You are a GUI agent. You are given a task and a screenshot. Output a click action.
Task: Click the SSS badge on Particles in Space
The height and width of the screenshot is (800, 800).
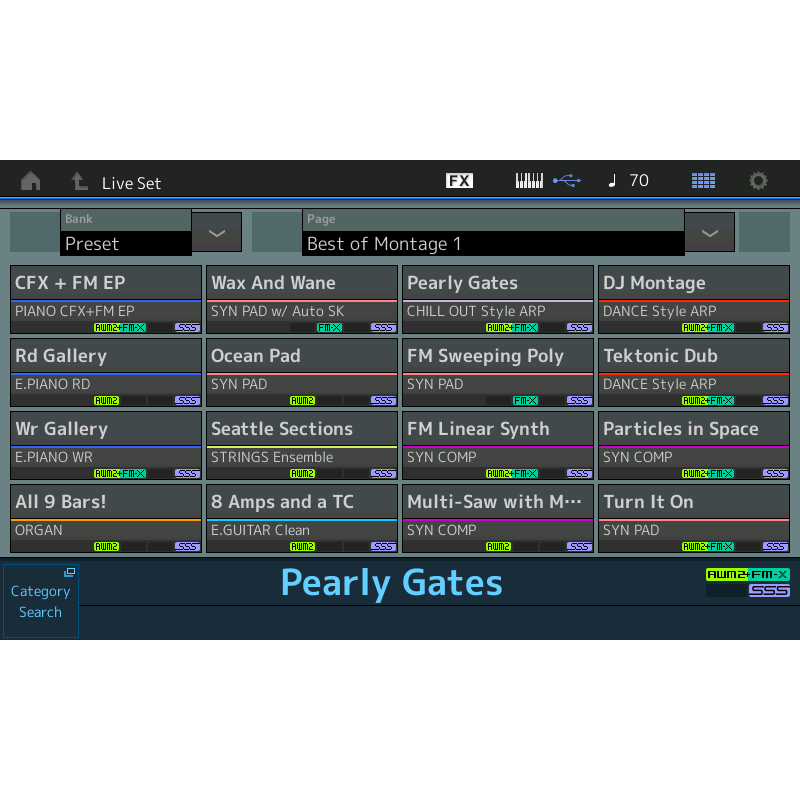(775, 473)
